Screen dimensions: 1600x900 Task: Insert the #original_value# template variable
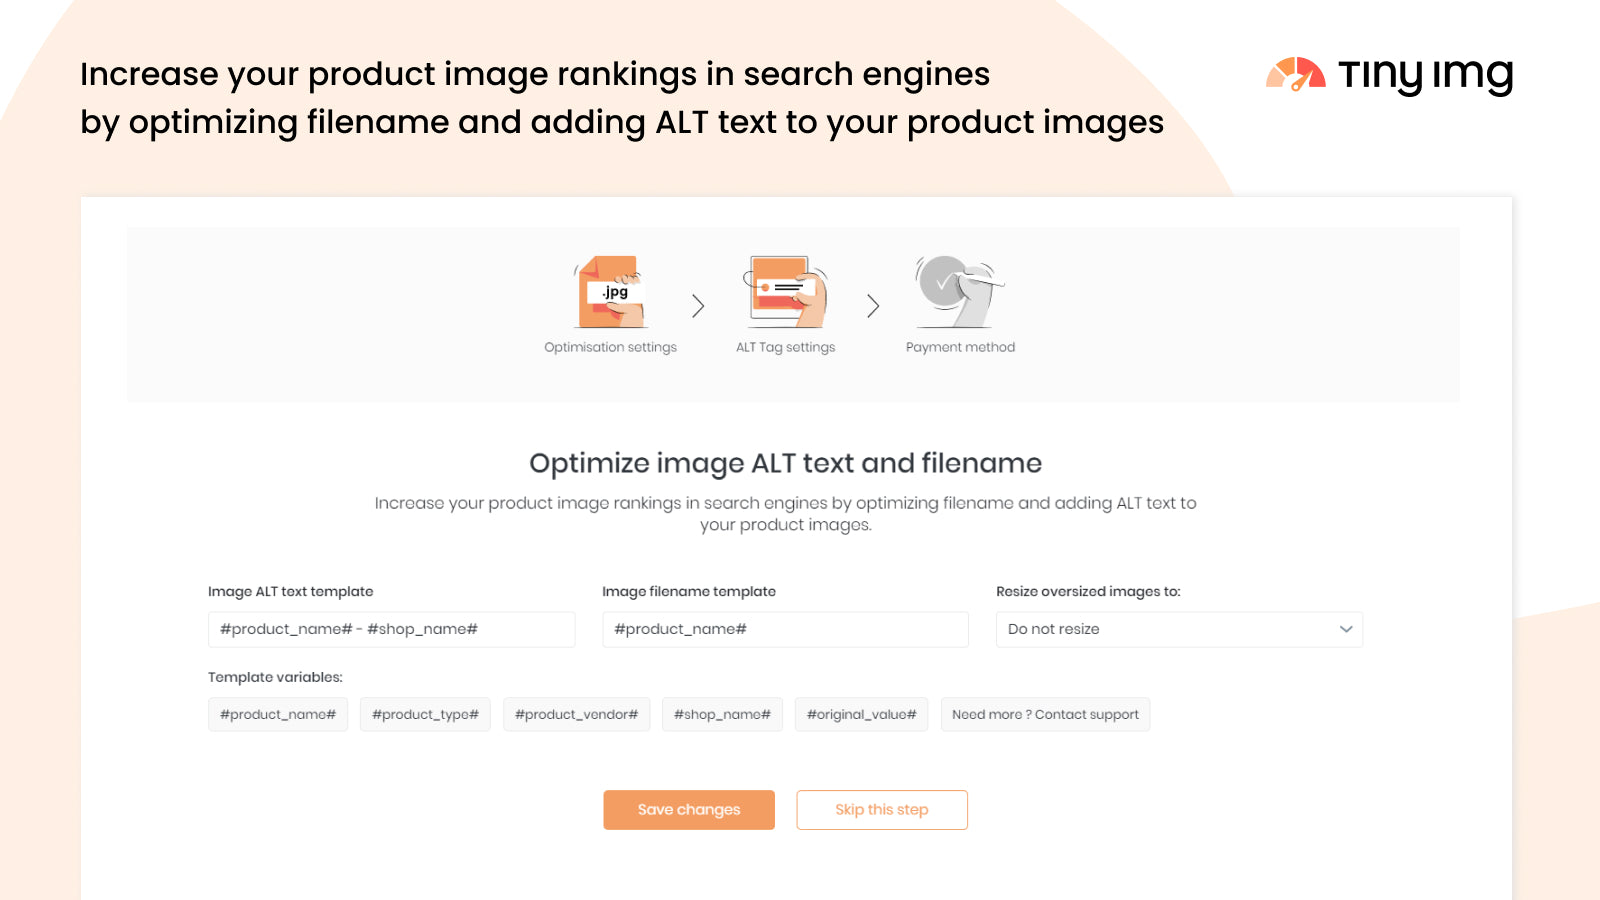[861, 715]
